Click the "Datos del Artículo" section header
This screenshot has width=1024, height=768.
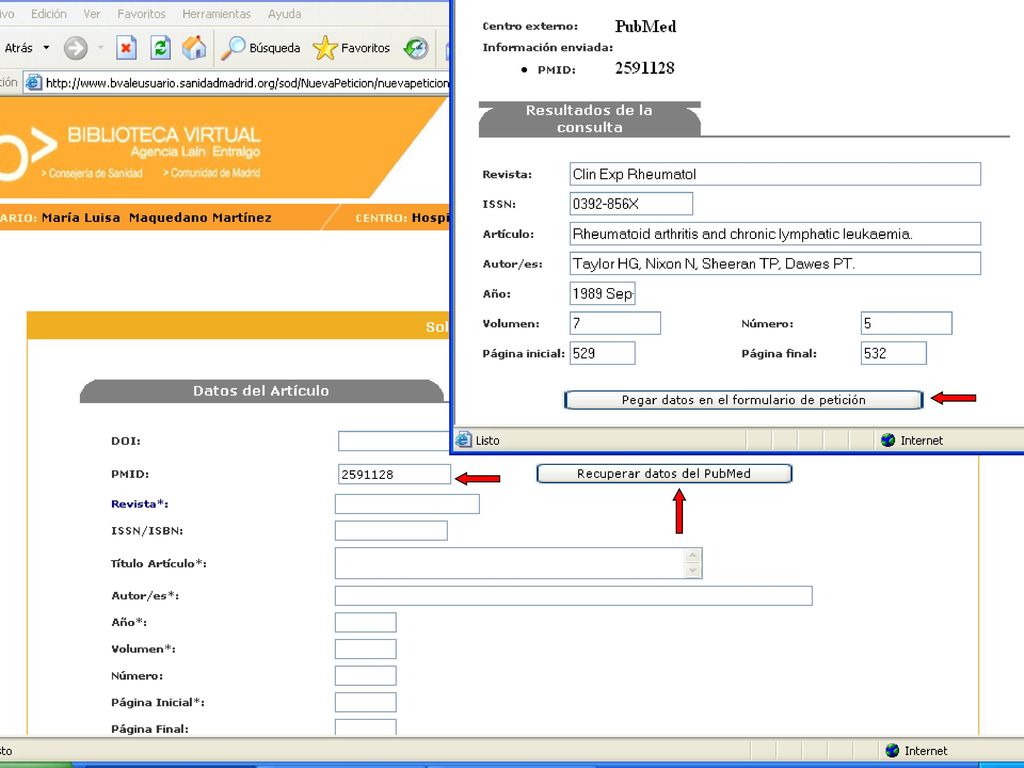pos(261,391)
